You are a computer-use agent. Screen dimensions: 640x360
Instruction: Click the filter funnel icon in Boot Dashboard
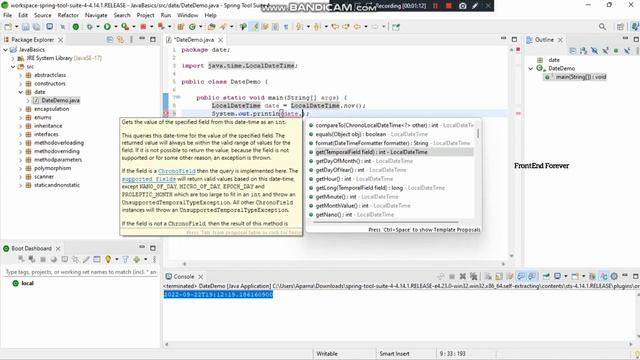125,259
